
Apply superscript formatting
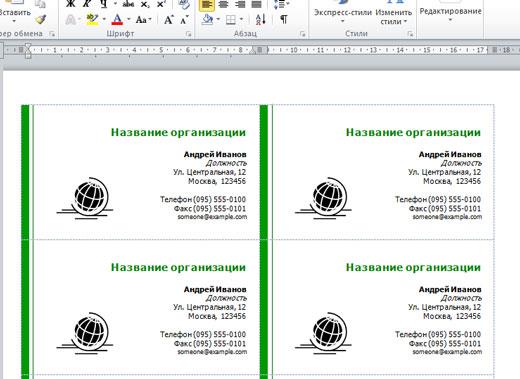pyautogui.click(x=161, y=3)
